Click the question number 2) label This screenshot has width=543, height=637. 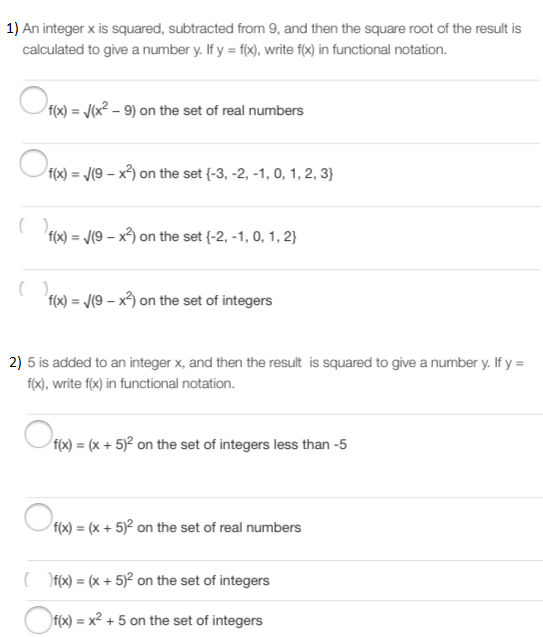click(15, 362)
